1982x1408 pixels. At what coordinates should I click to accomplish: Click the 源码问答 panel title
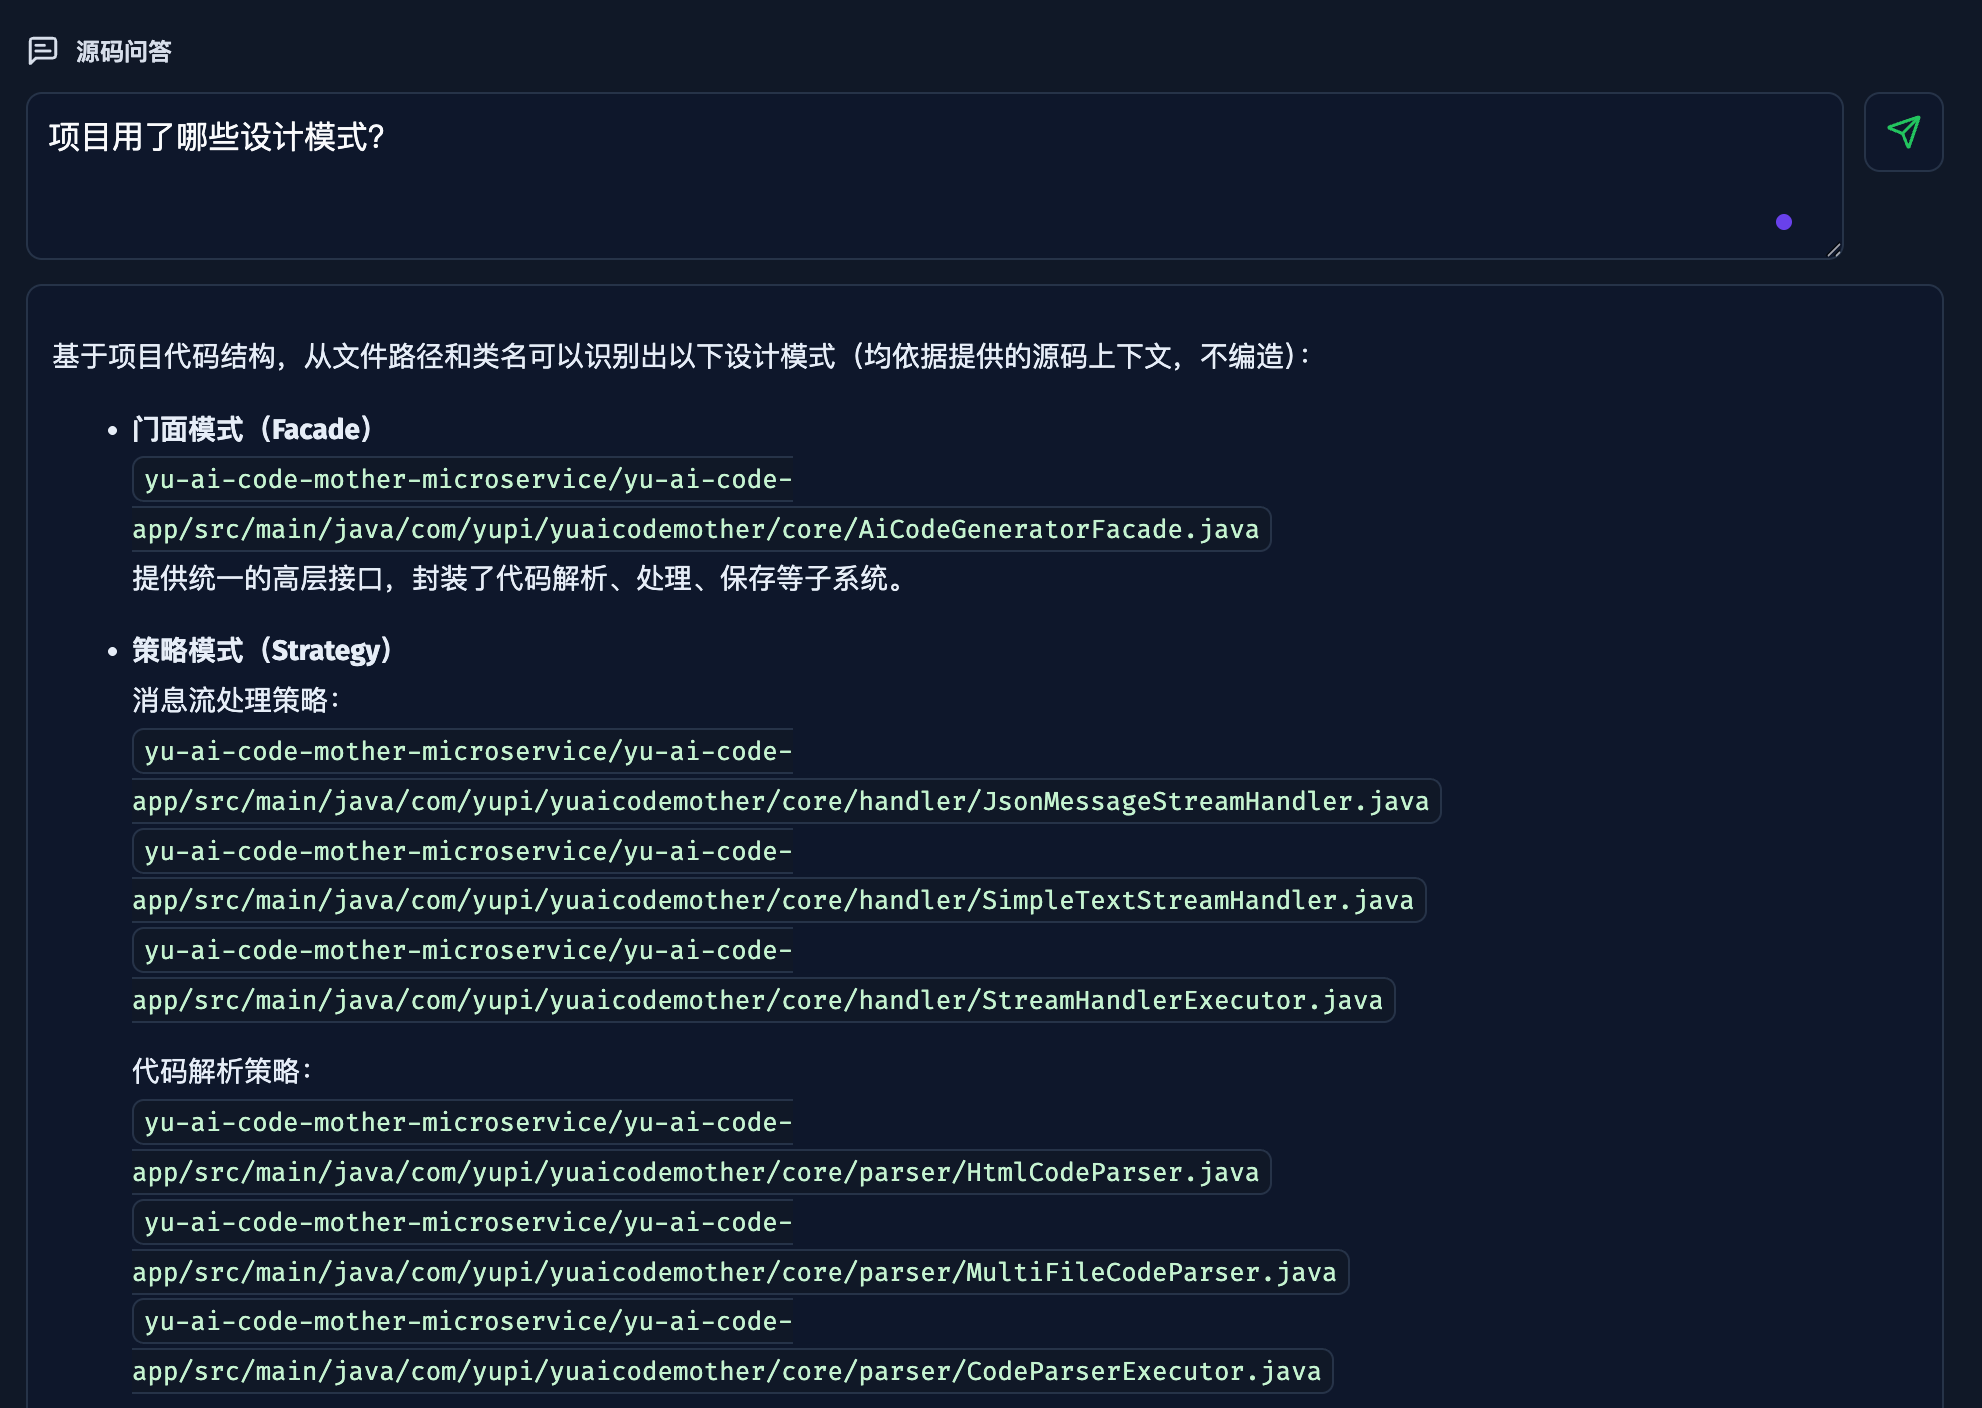tap(124, 51)
